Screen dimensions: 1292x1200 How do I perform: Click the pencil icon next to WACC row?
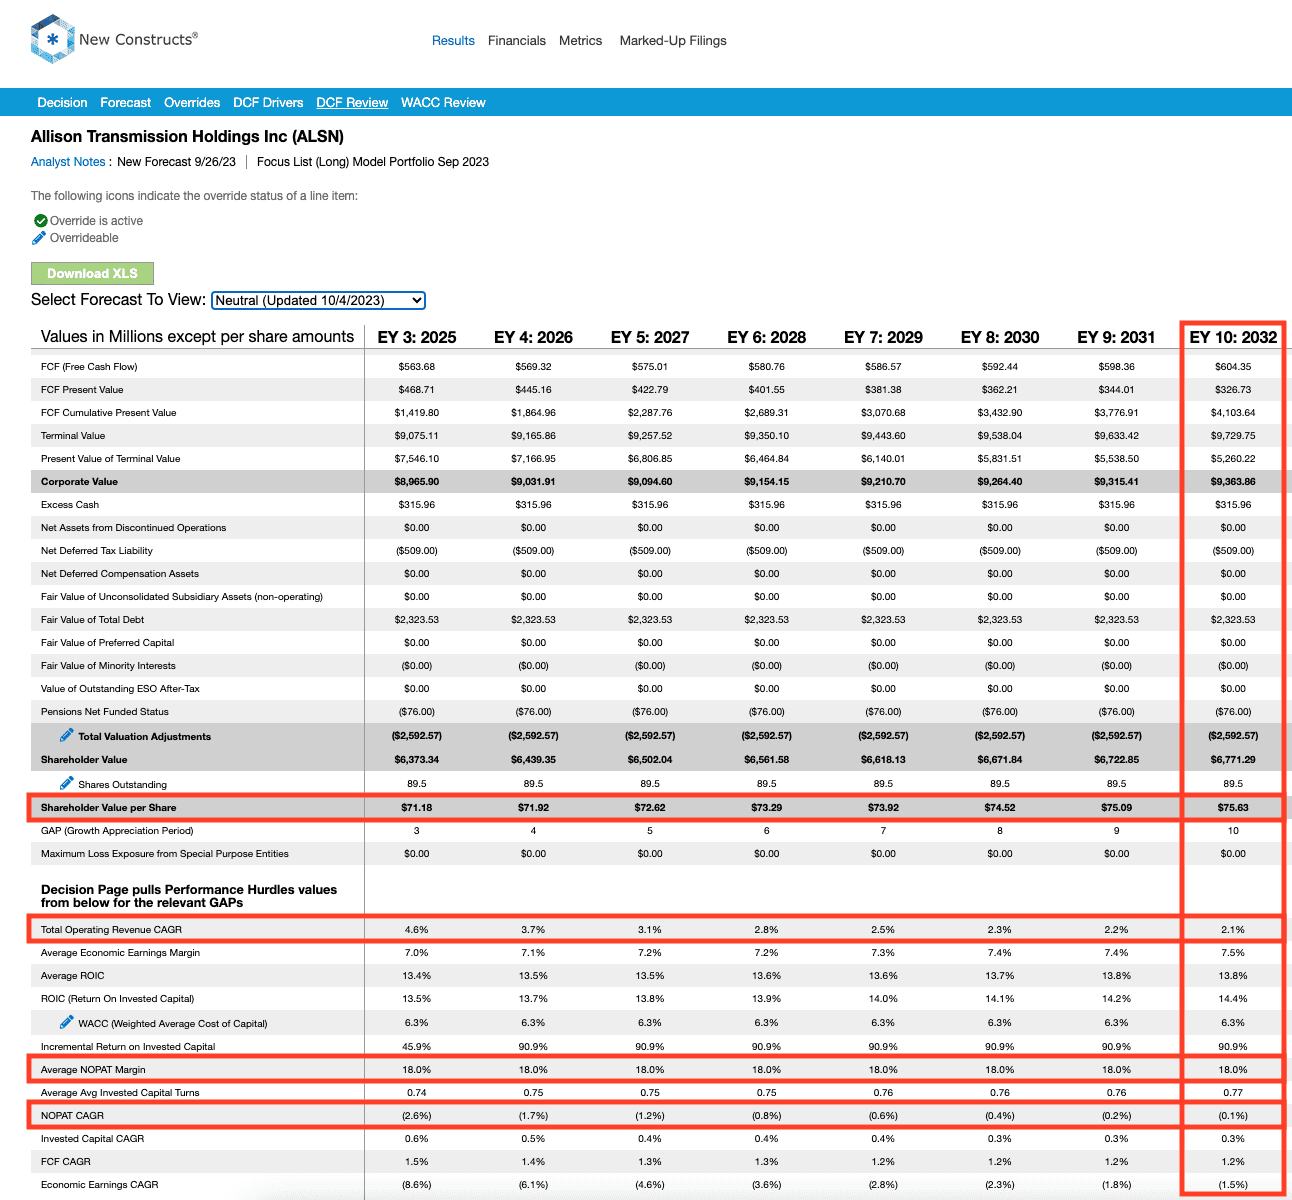coord(67,1022)
